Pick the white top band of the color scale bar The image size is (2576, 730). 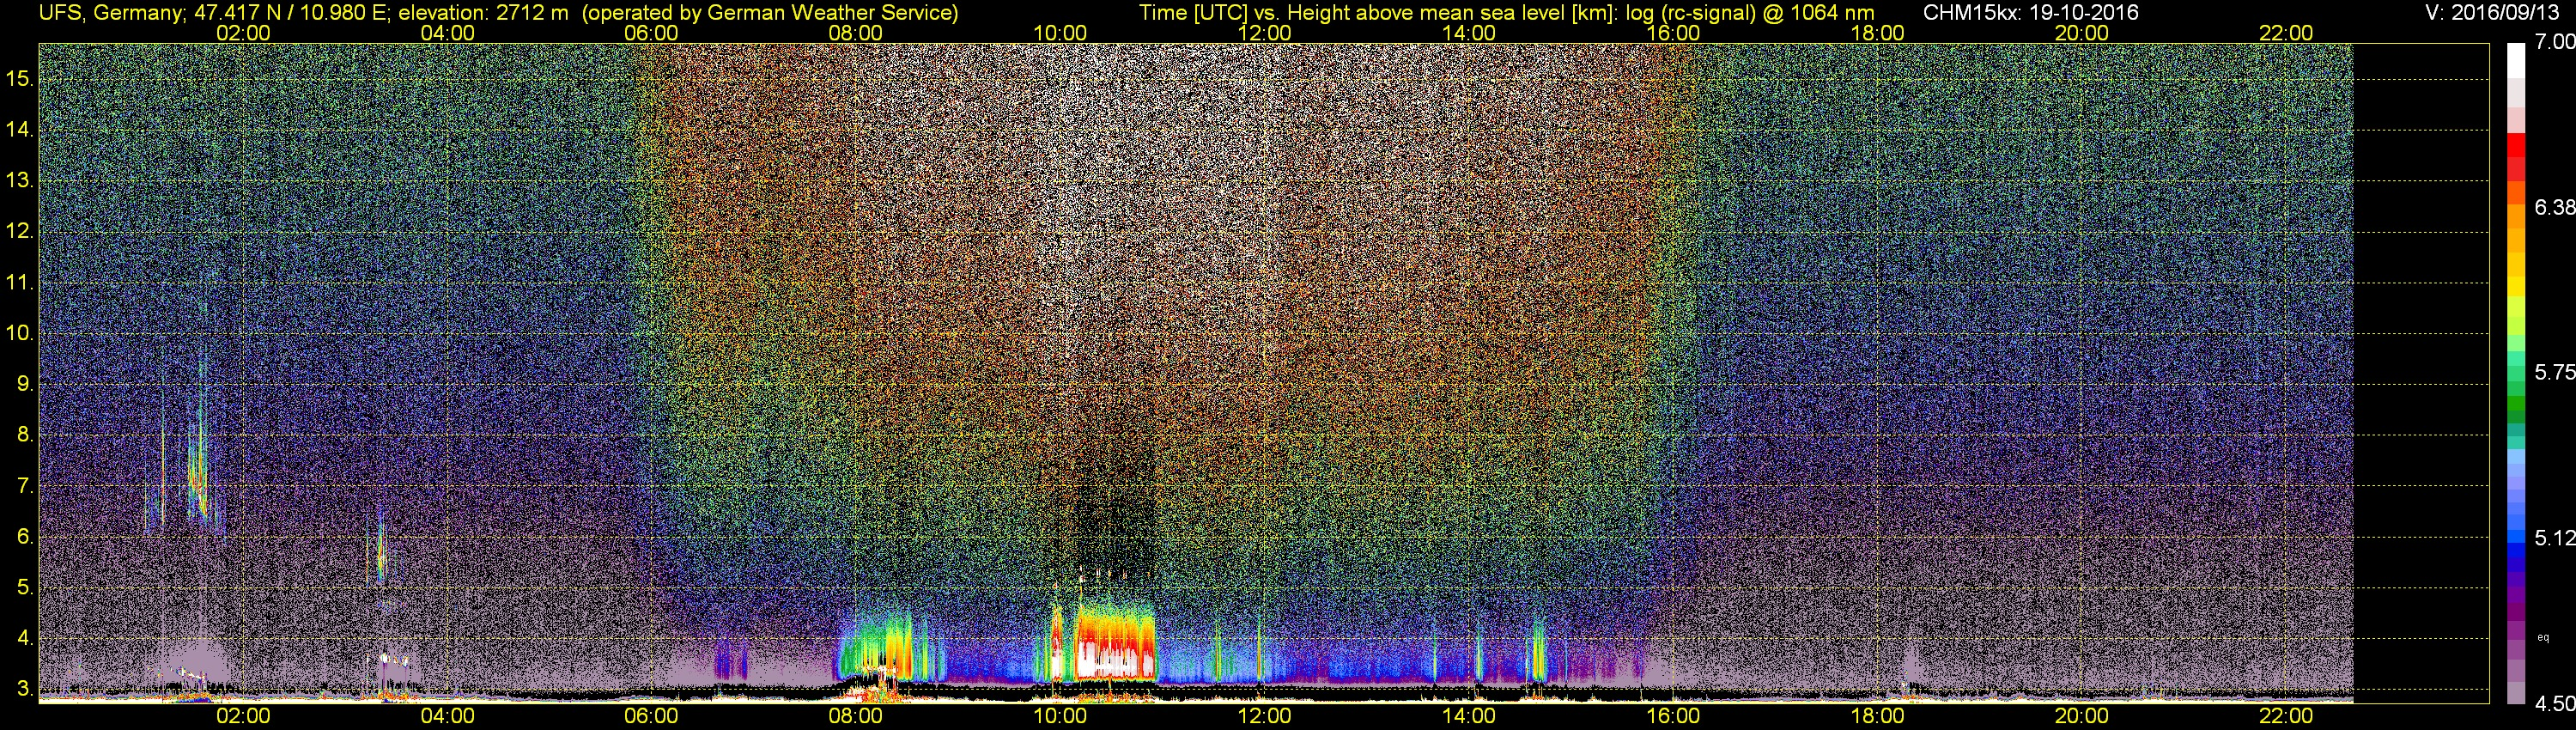pos(2516,60)
